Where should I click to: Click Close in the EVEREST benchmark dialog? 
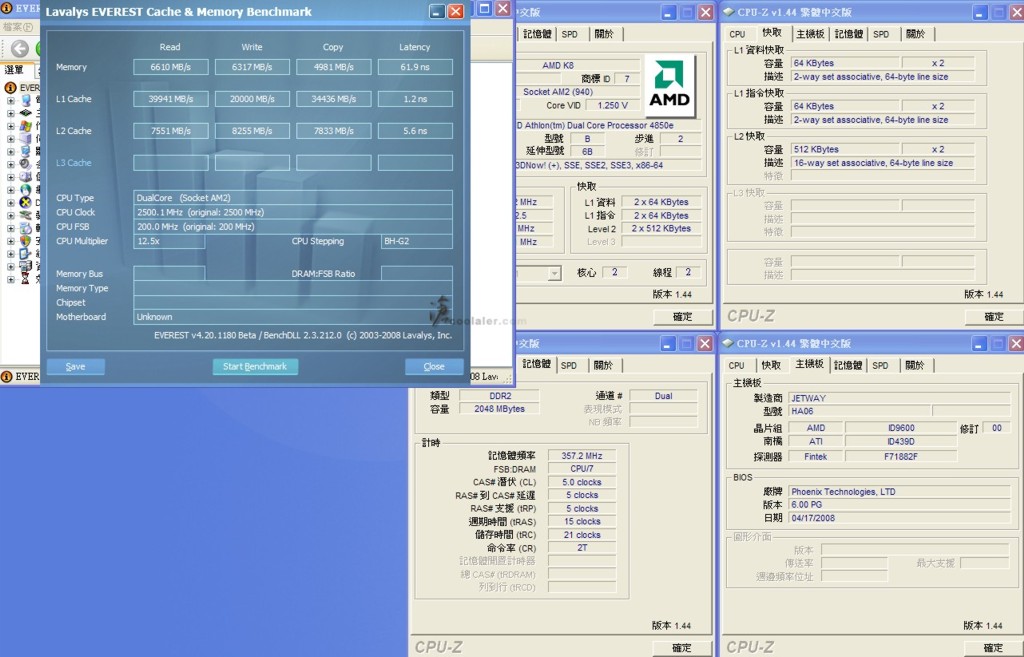[x=434, y=366]
